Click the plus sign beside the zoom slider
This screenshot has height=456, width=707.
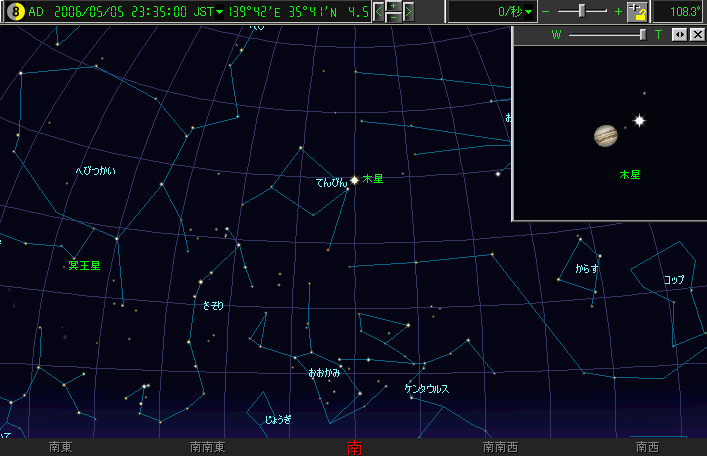618,12
